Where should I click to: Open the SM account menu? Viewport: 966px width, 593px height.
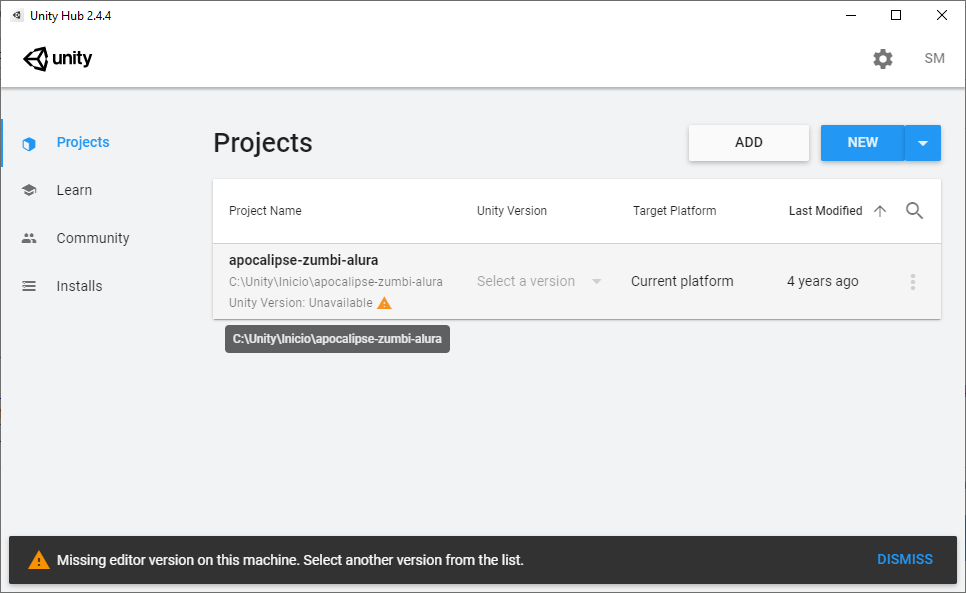coord(934,58)
